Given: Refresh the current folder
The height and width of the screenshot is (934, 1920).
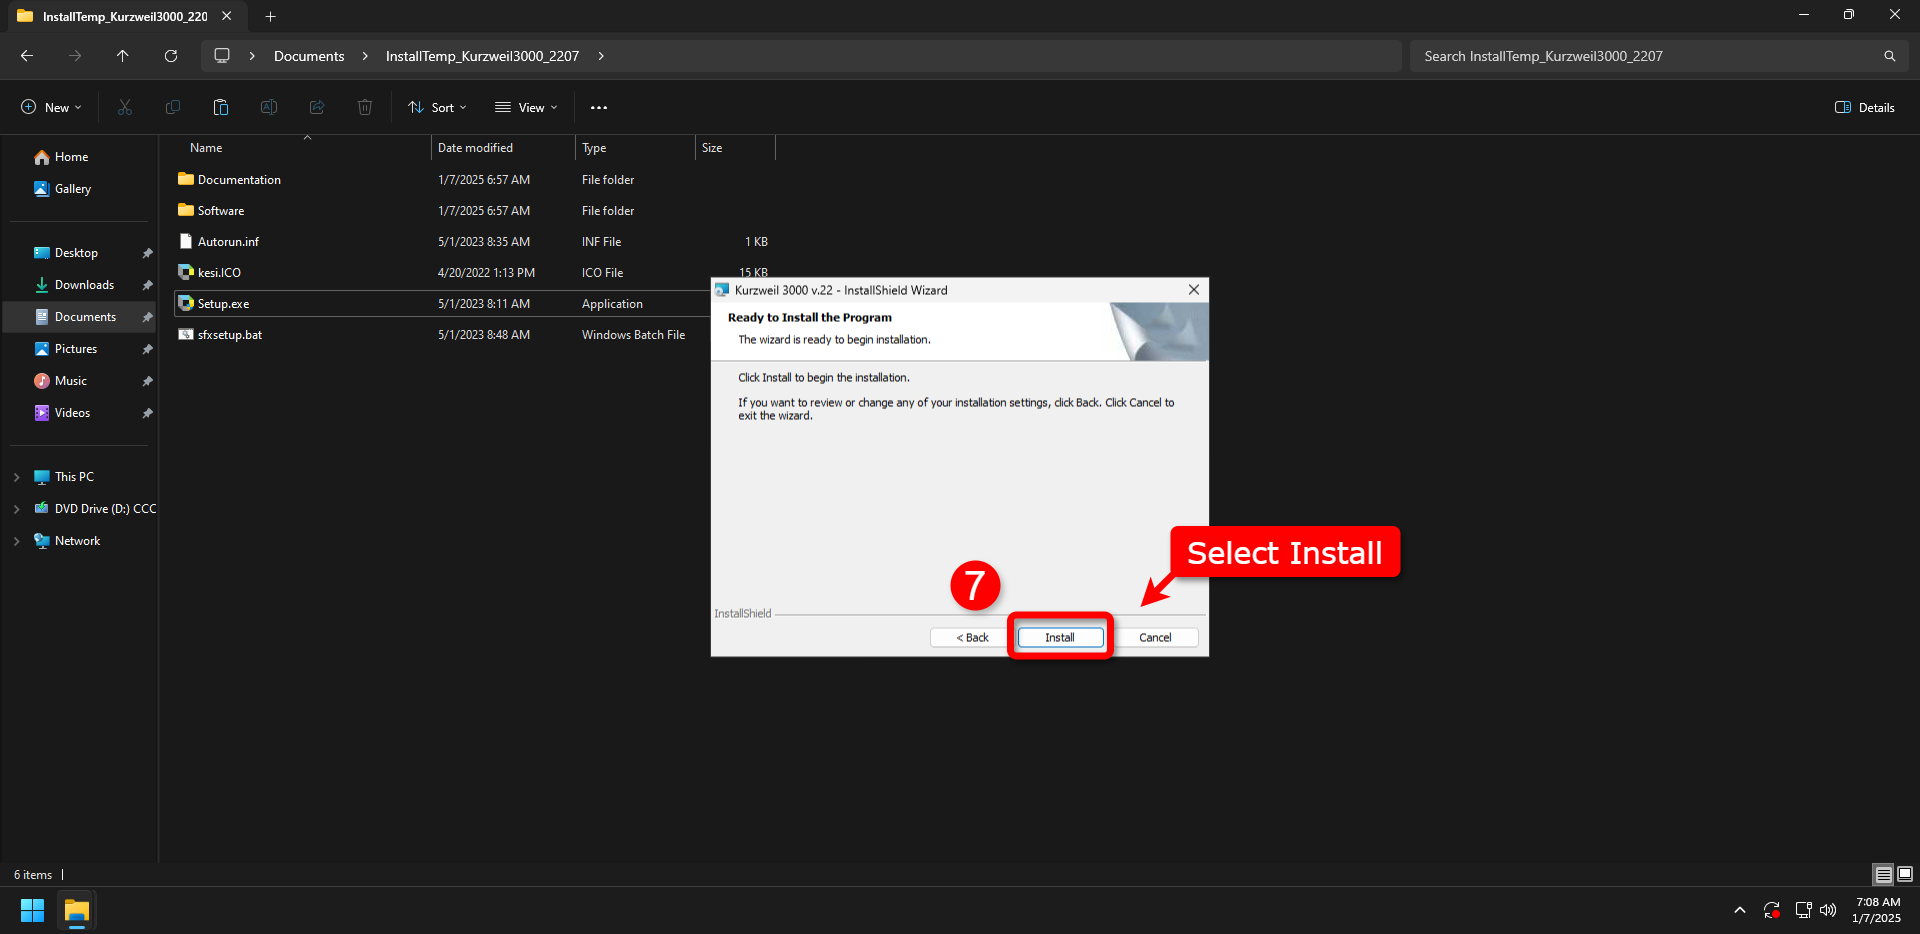Looking at the screenshot, I should (171, 56).
